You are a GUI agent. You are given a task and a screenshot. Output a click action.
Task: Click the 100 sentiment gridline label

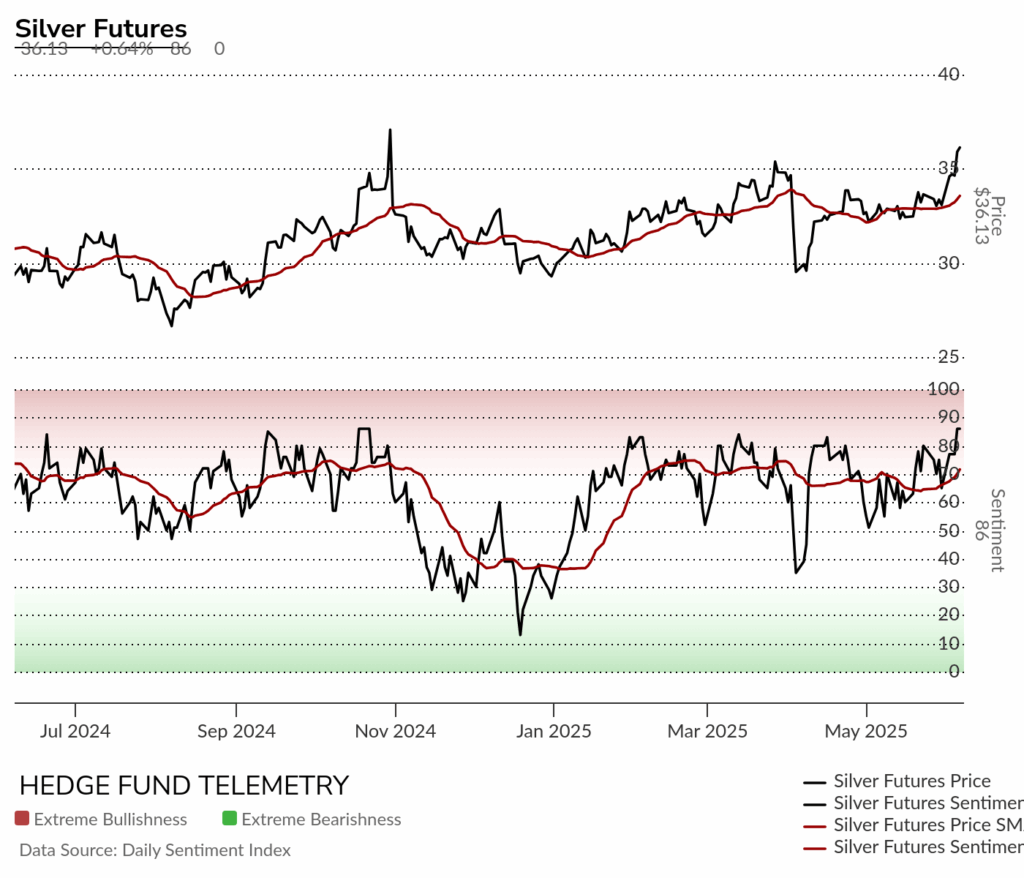click(x=944, y=389)
